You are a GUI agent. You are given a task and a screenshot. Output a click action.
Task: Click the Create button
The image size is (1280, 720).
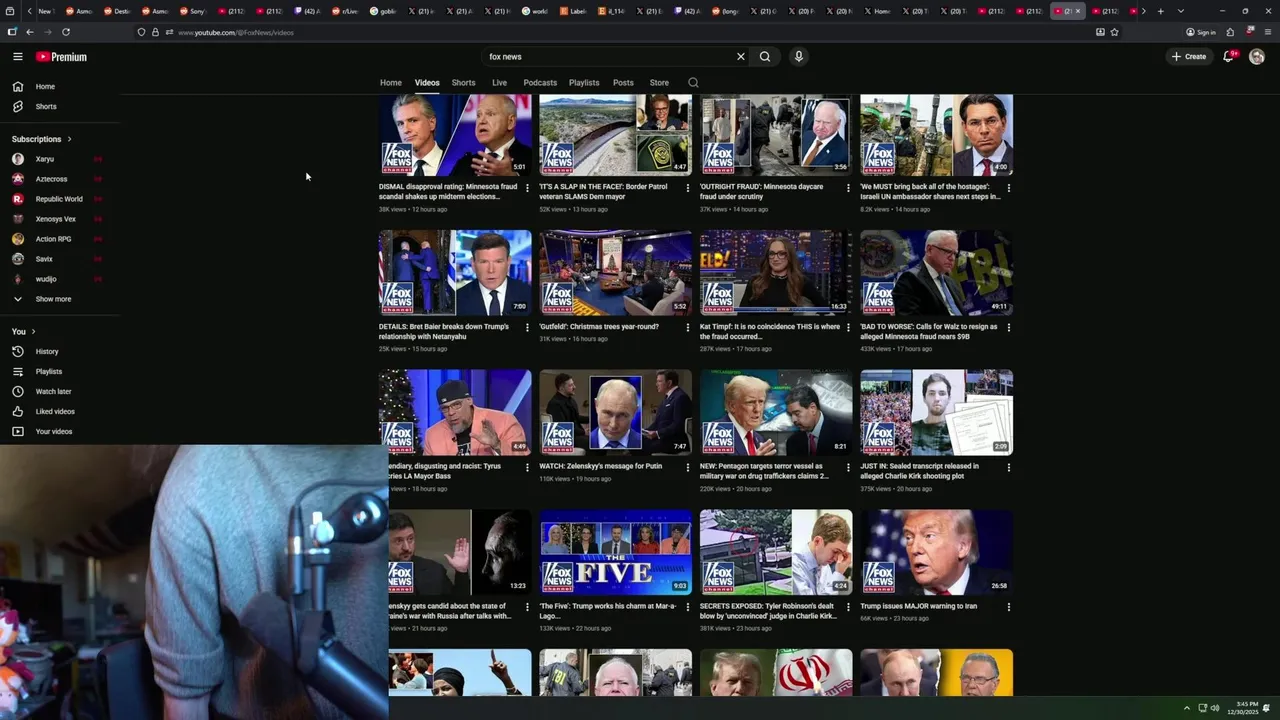tap(1189, 57)
